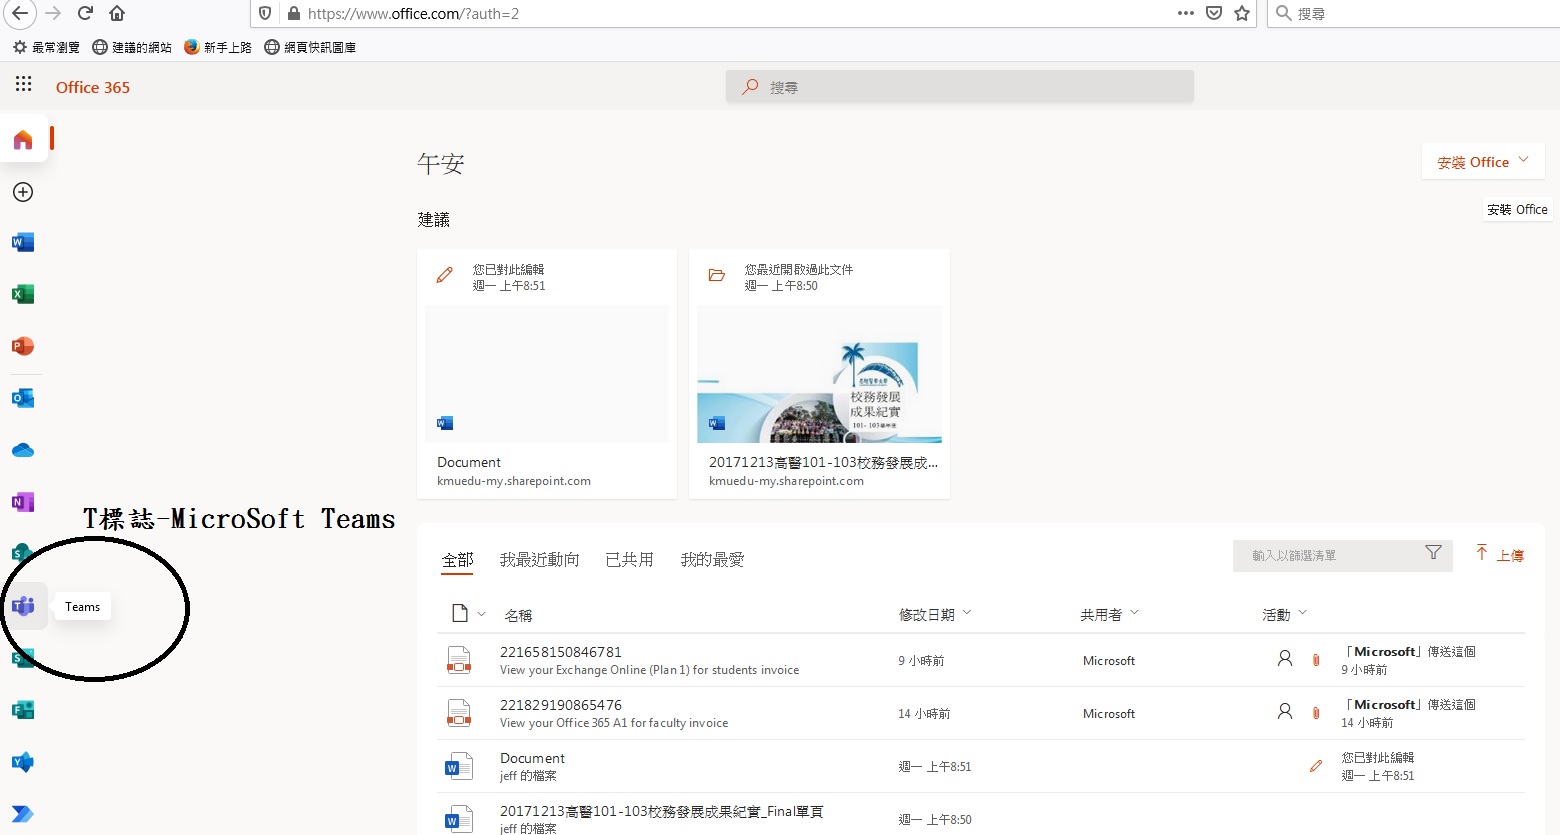Switch to 已共用 tab
The width and height of the screenshot is (1560, 835).
pyautogui.click(x=629, y=560)
